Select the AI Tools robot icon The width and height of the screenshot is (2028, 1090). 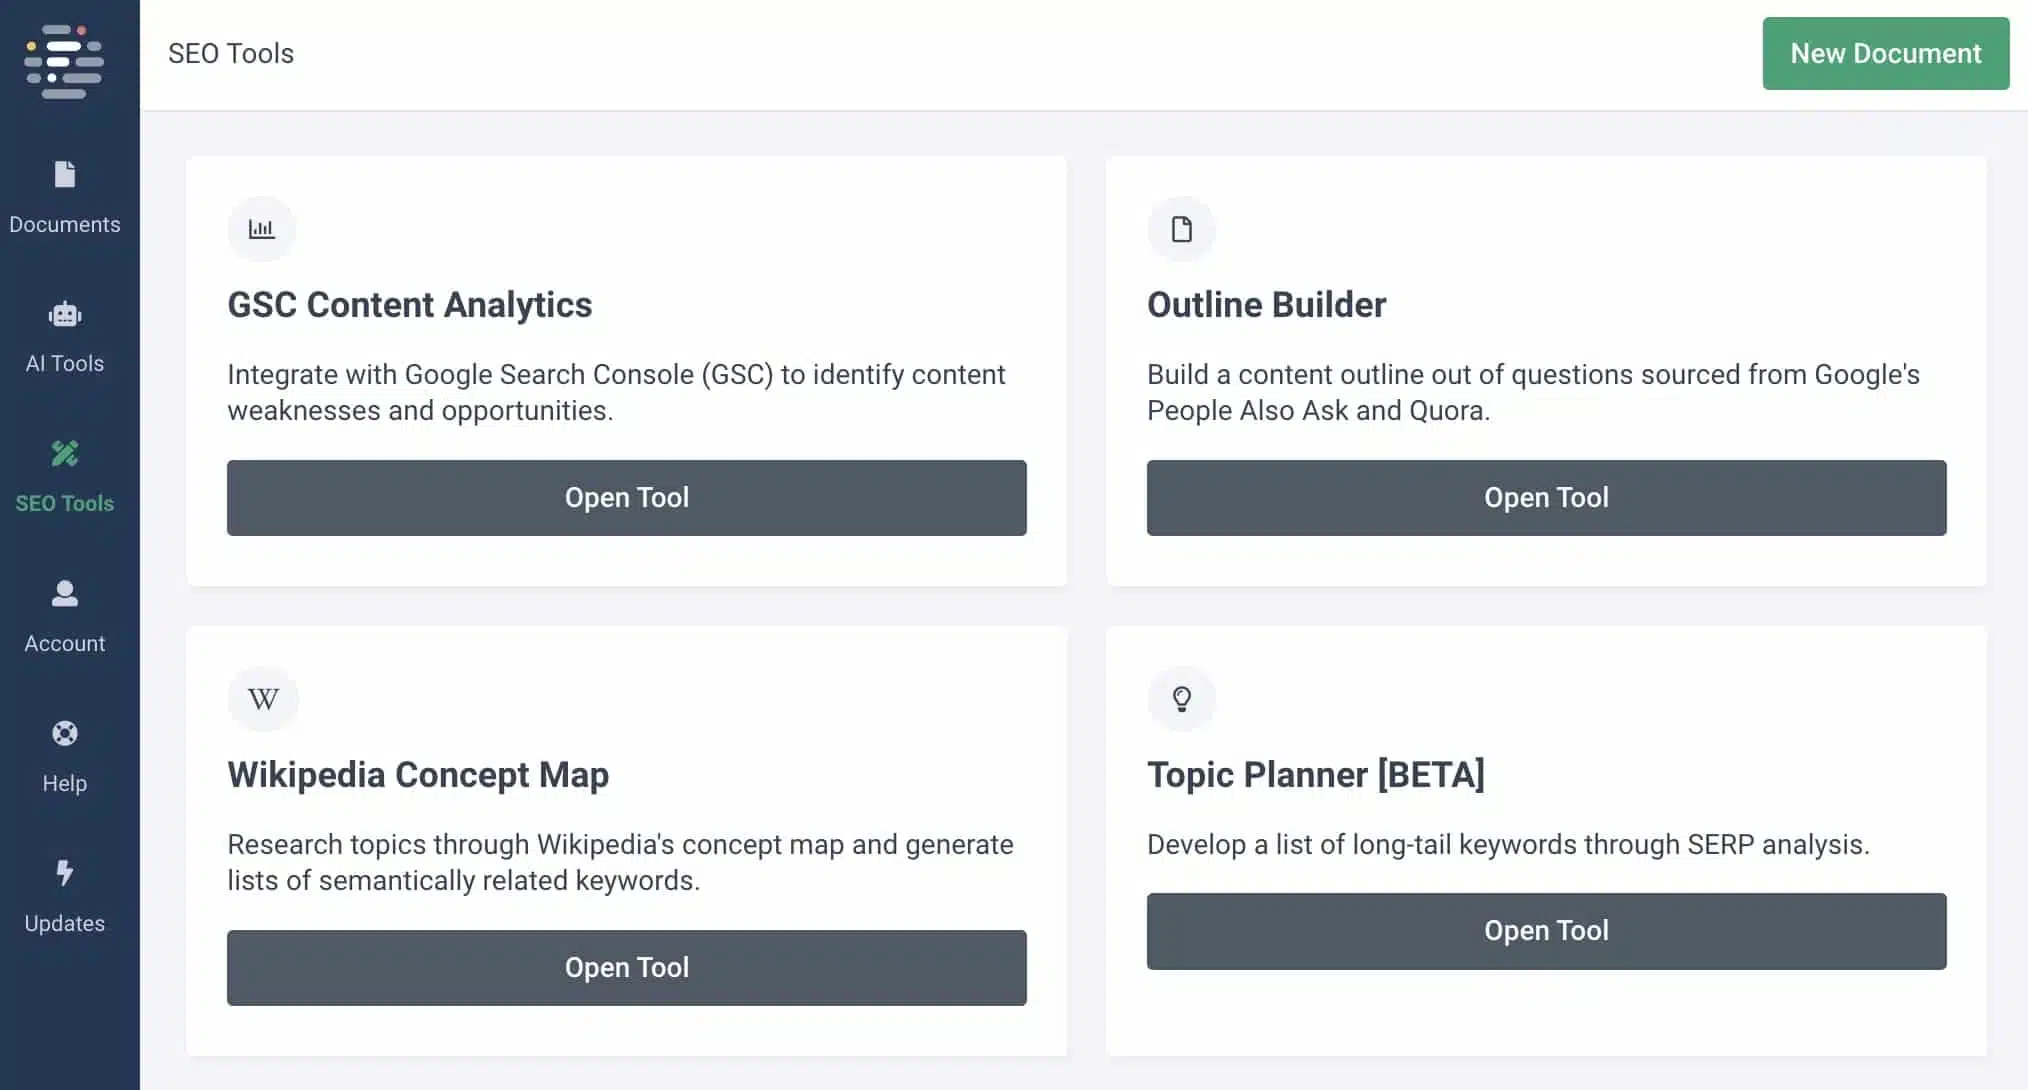pos(65,315)
